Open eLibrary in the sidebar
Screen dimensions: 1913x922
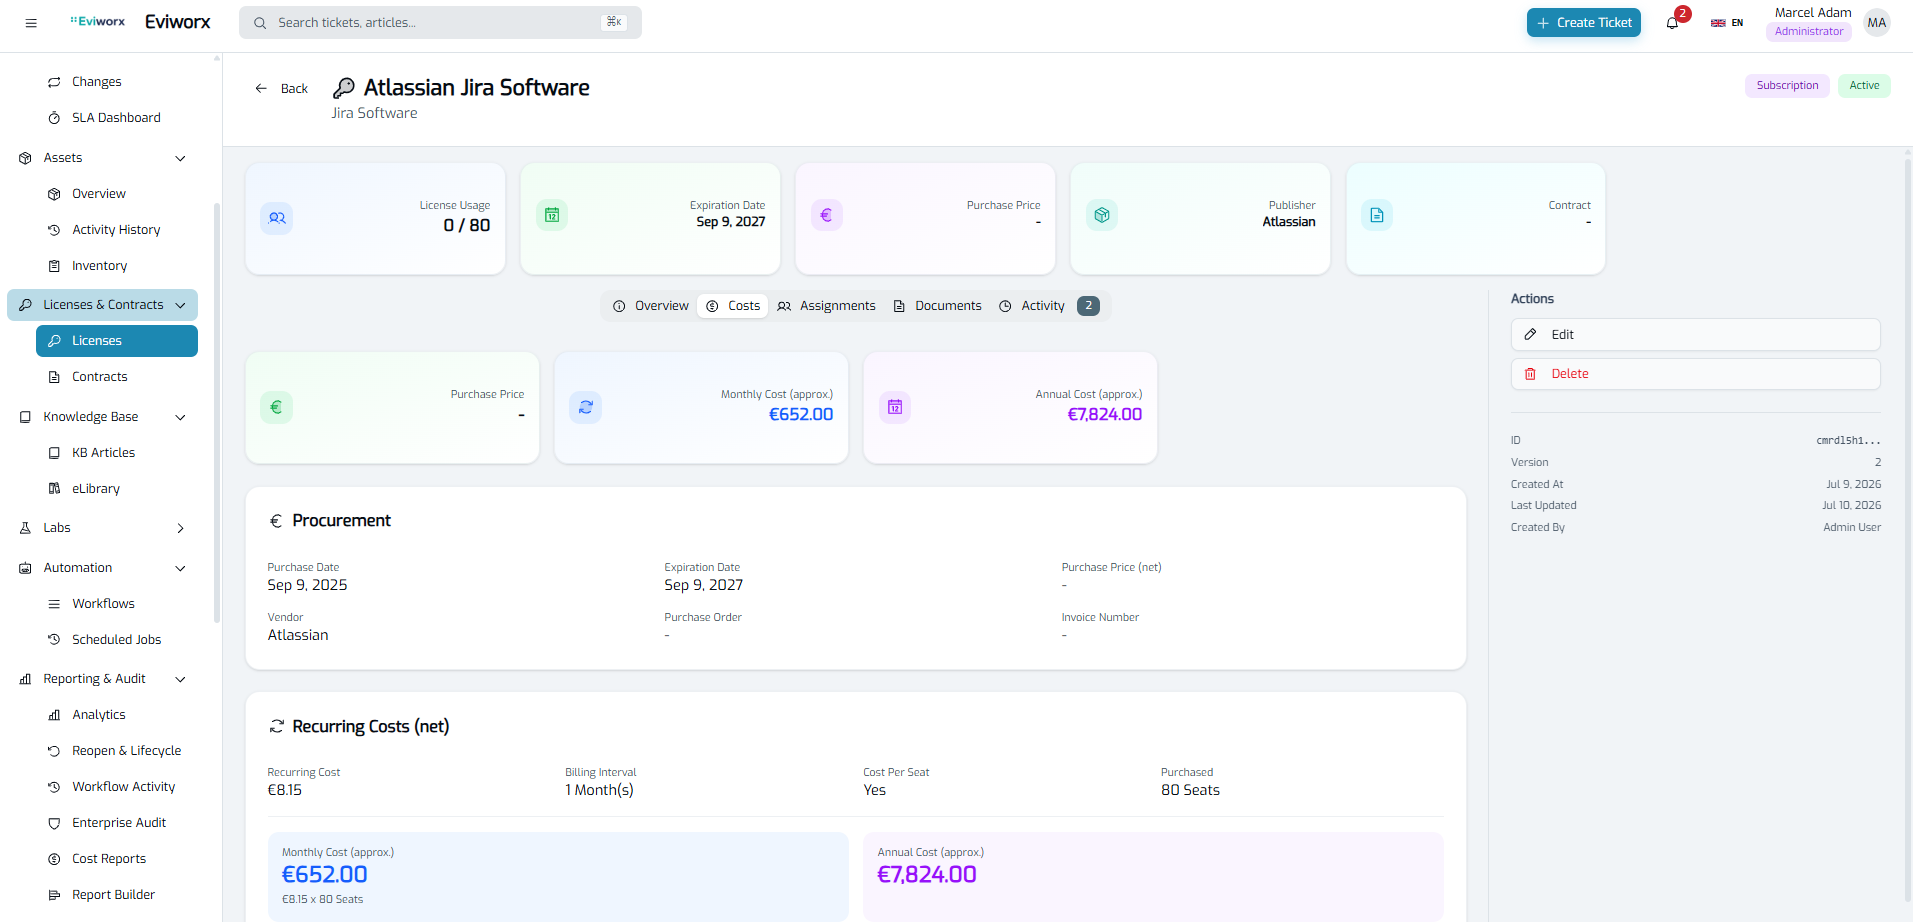click(117, 489)
